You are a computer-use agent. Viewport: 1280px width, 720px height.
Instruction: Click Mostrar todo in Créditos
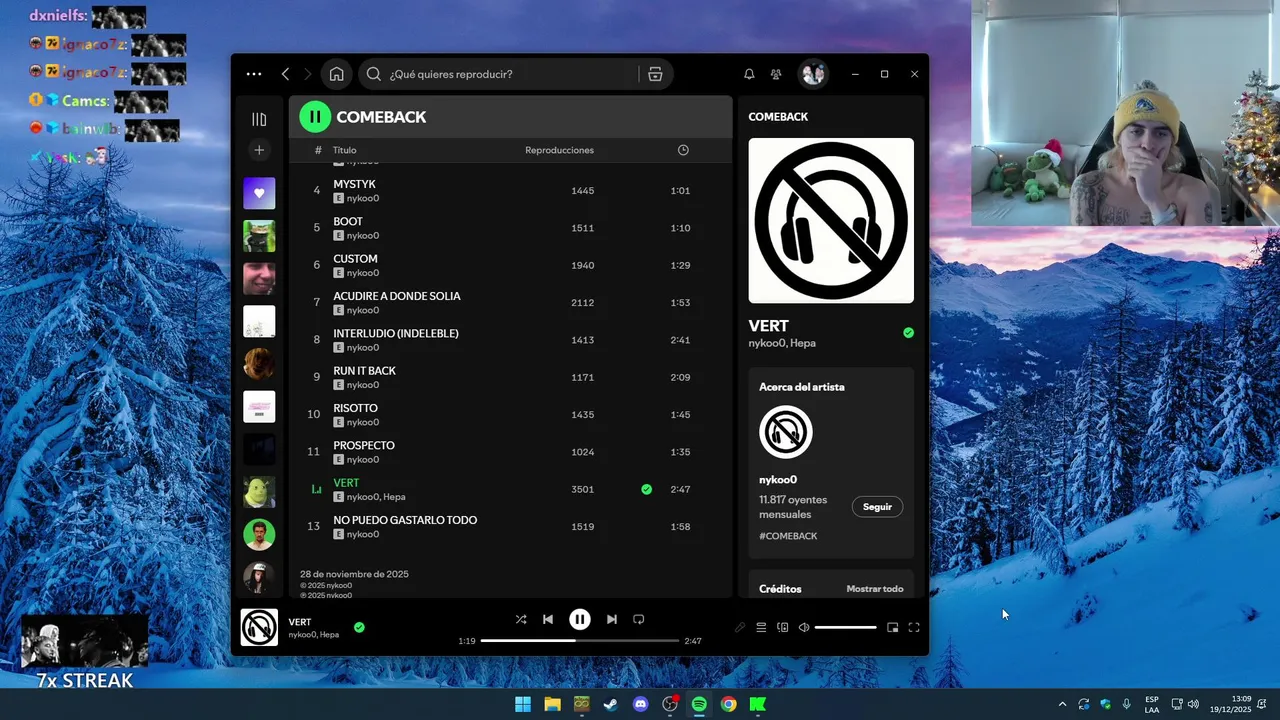click(x=875, y=589)
